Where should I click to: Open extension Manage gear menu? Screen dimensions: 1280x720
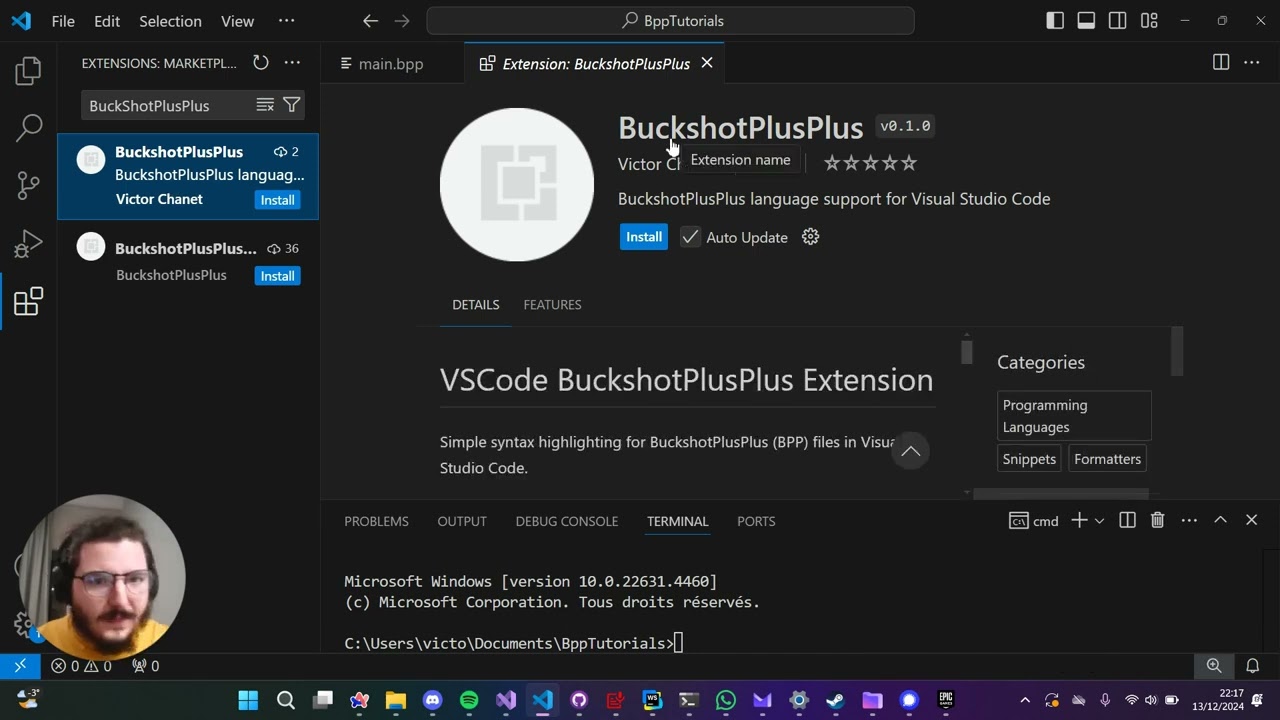[811, 237]
